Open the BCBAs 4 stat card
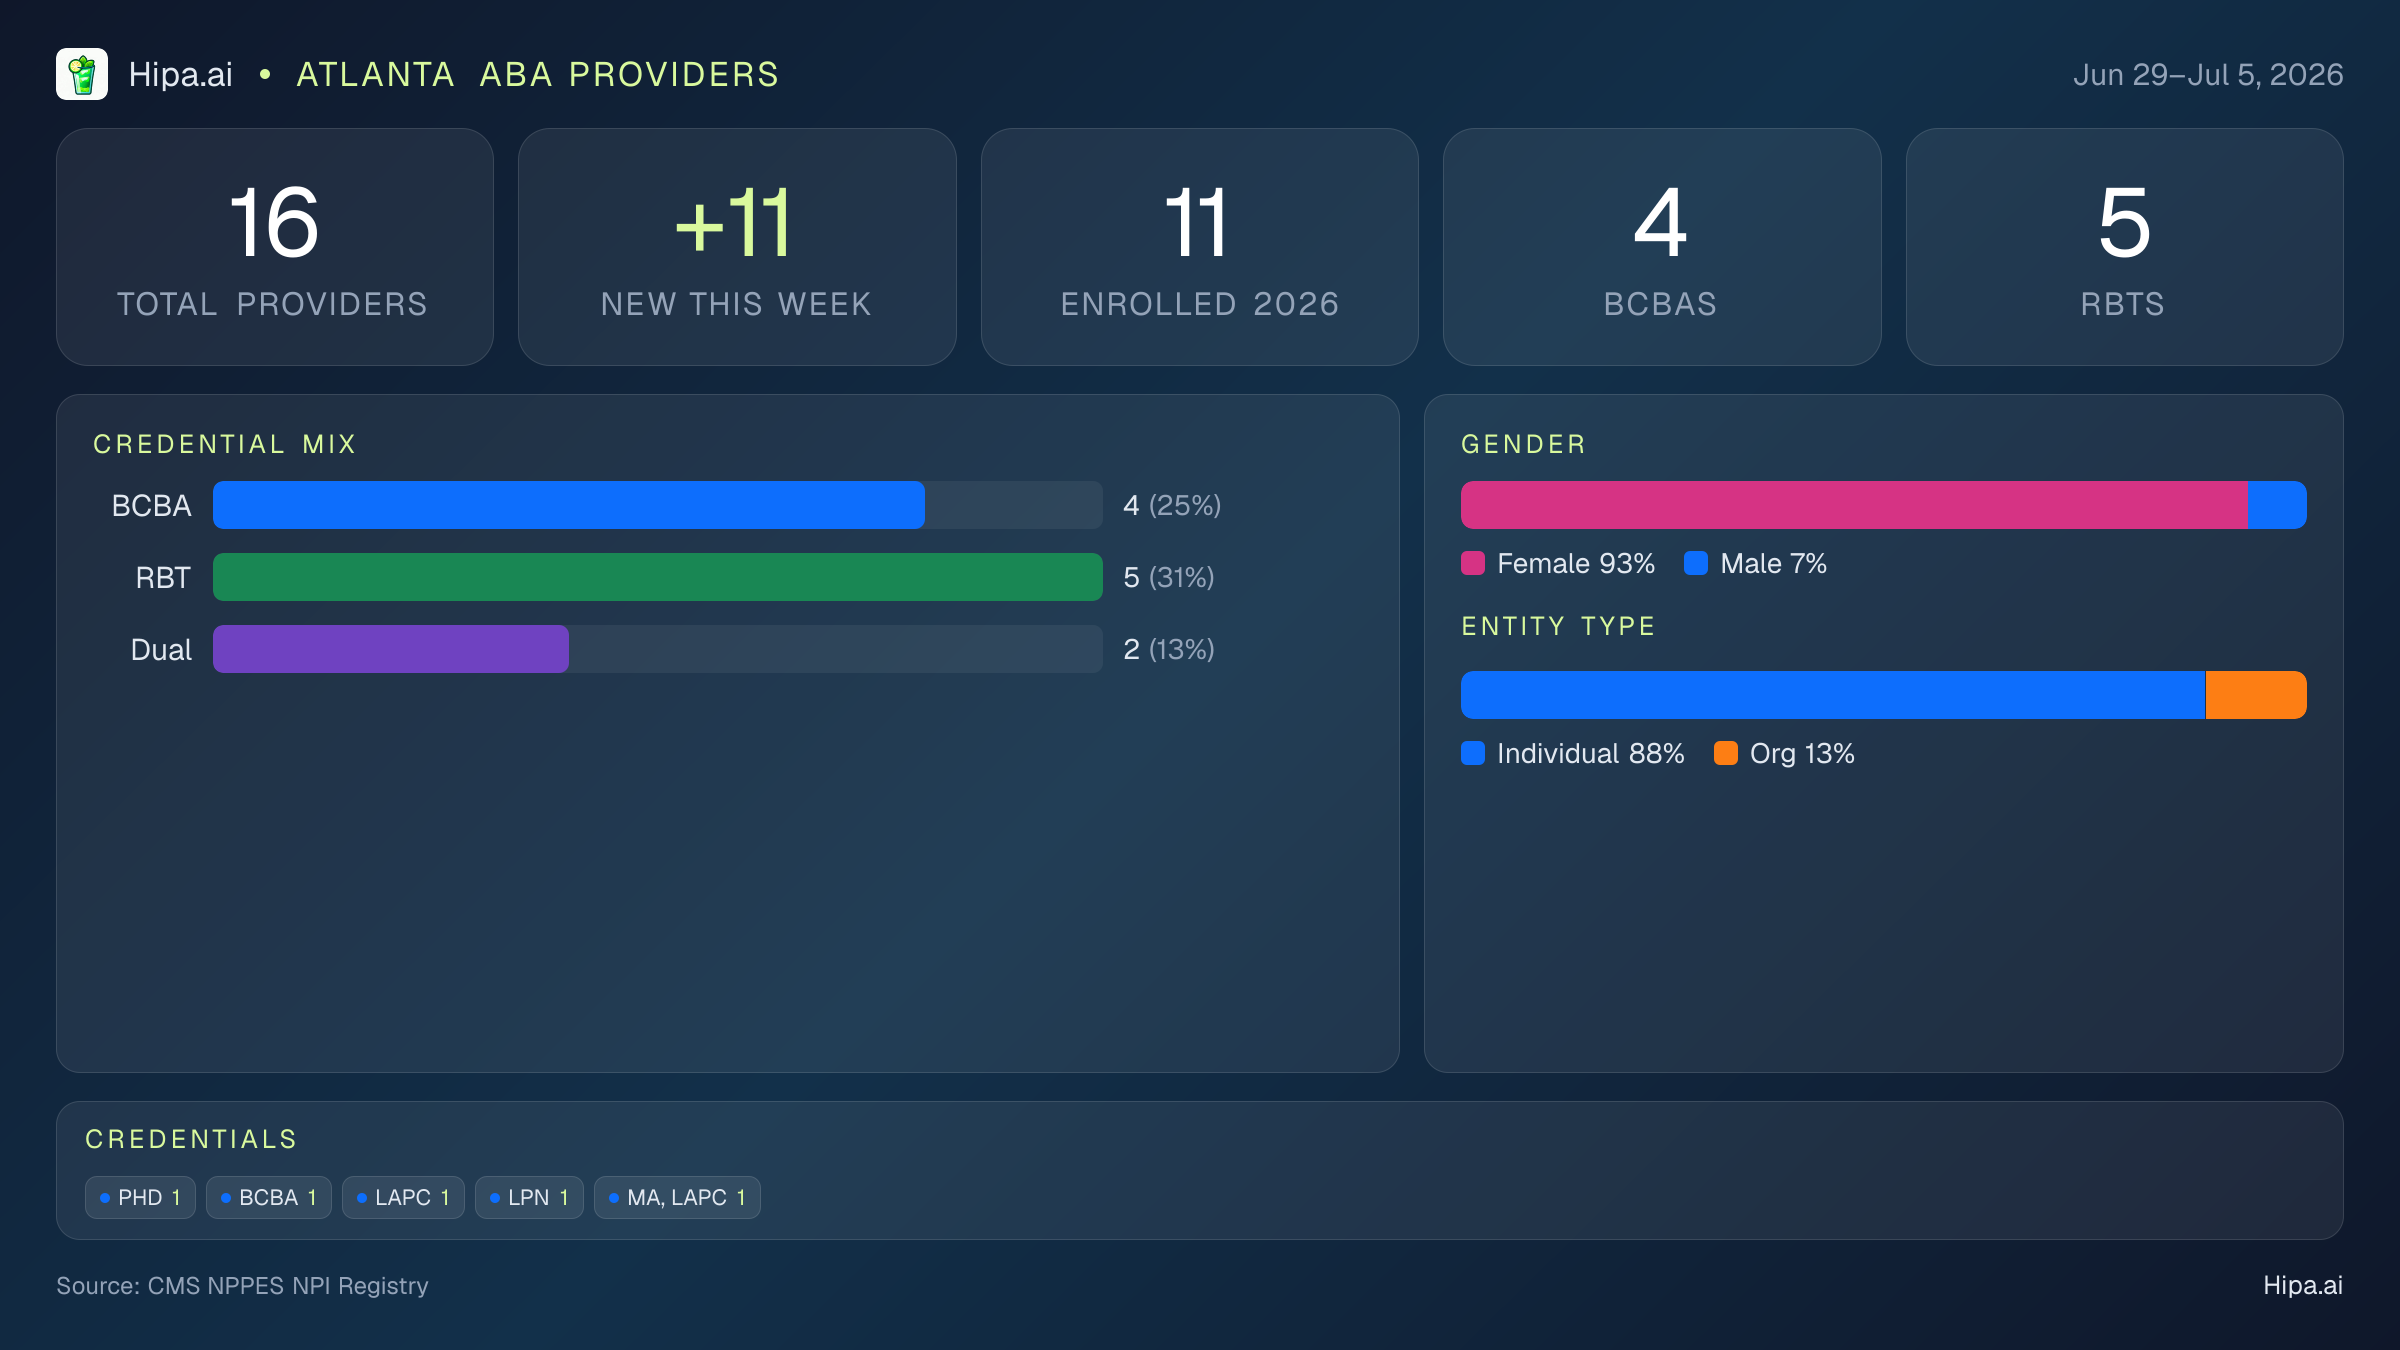The width and height of the screenshot is (2400, 1350). [1662, 247]
